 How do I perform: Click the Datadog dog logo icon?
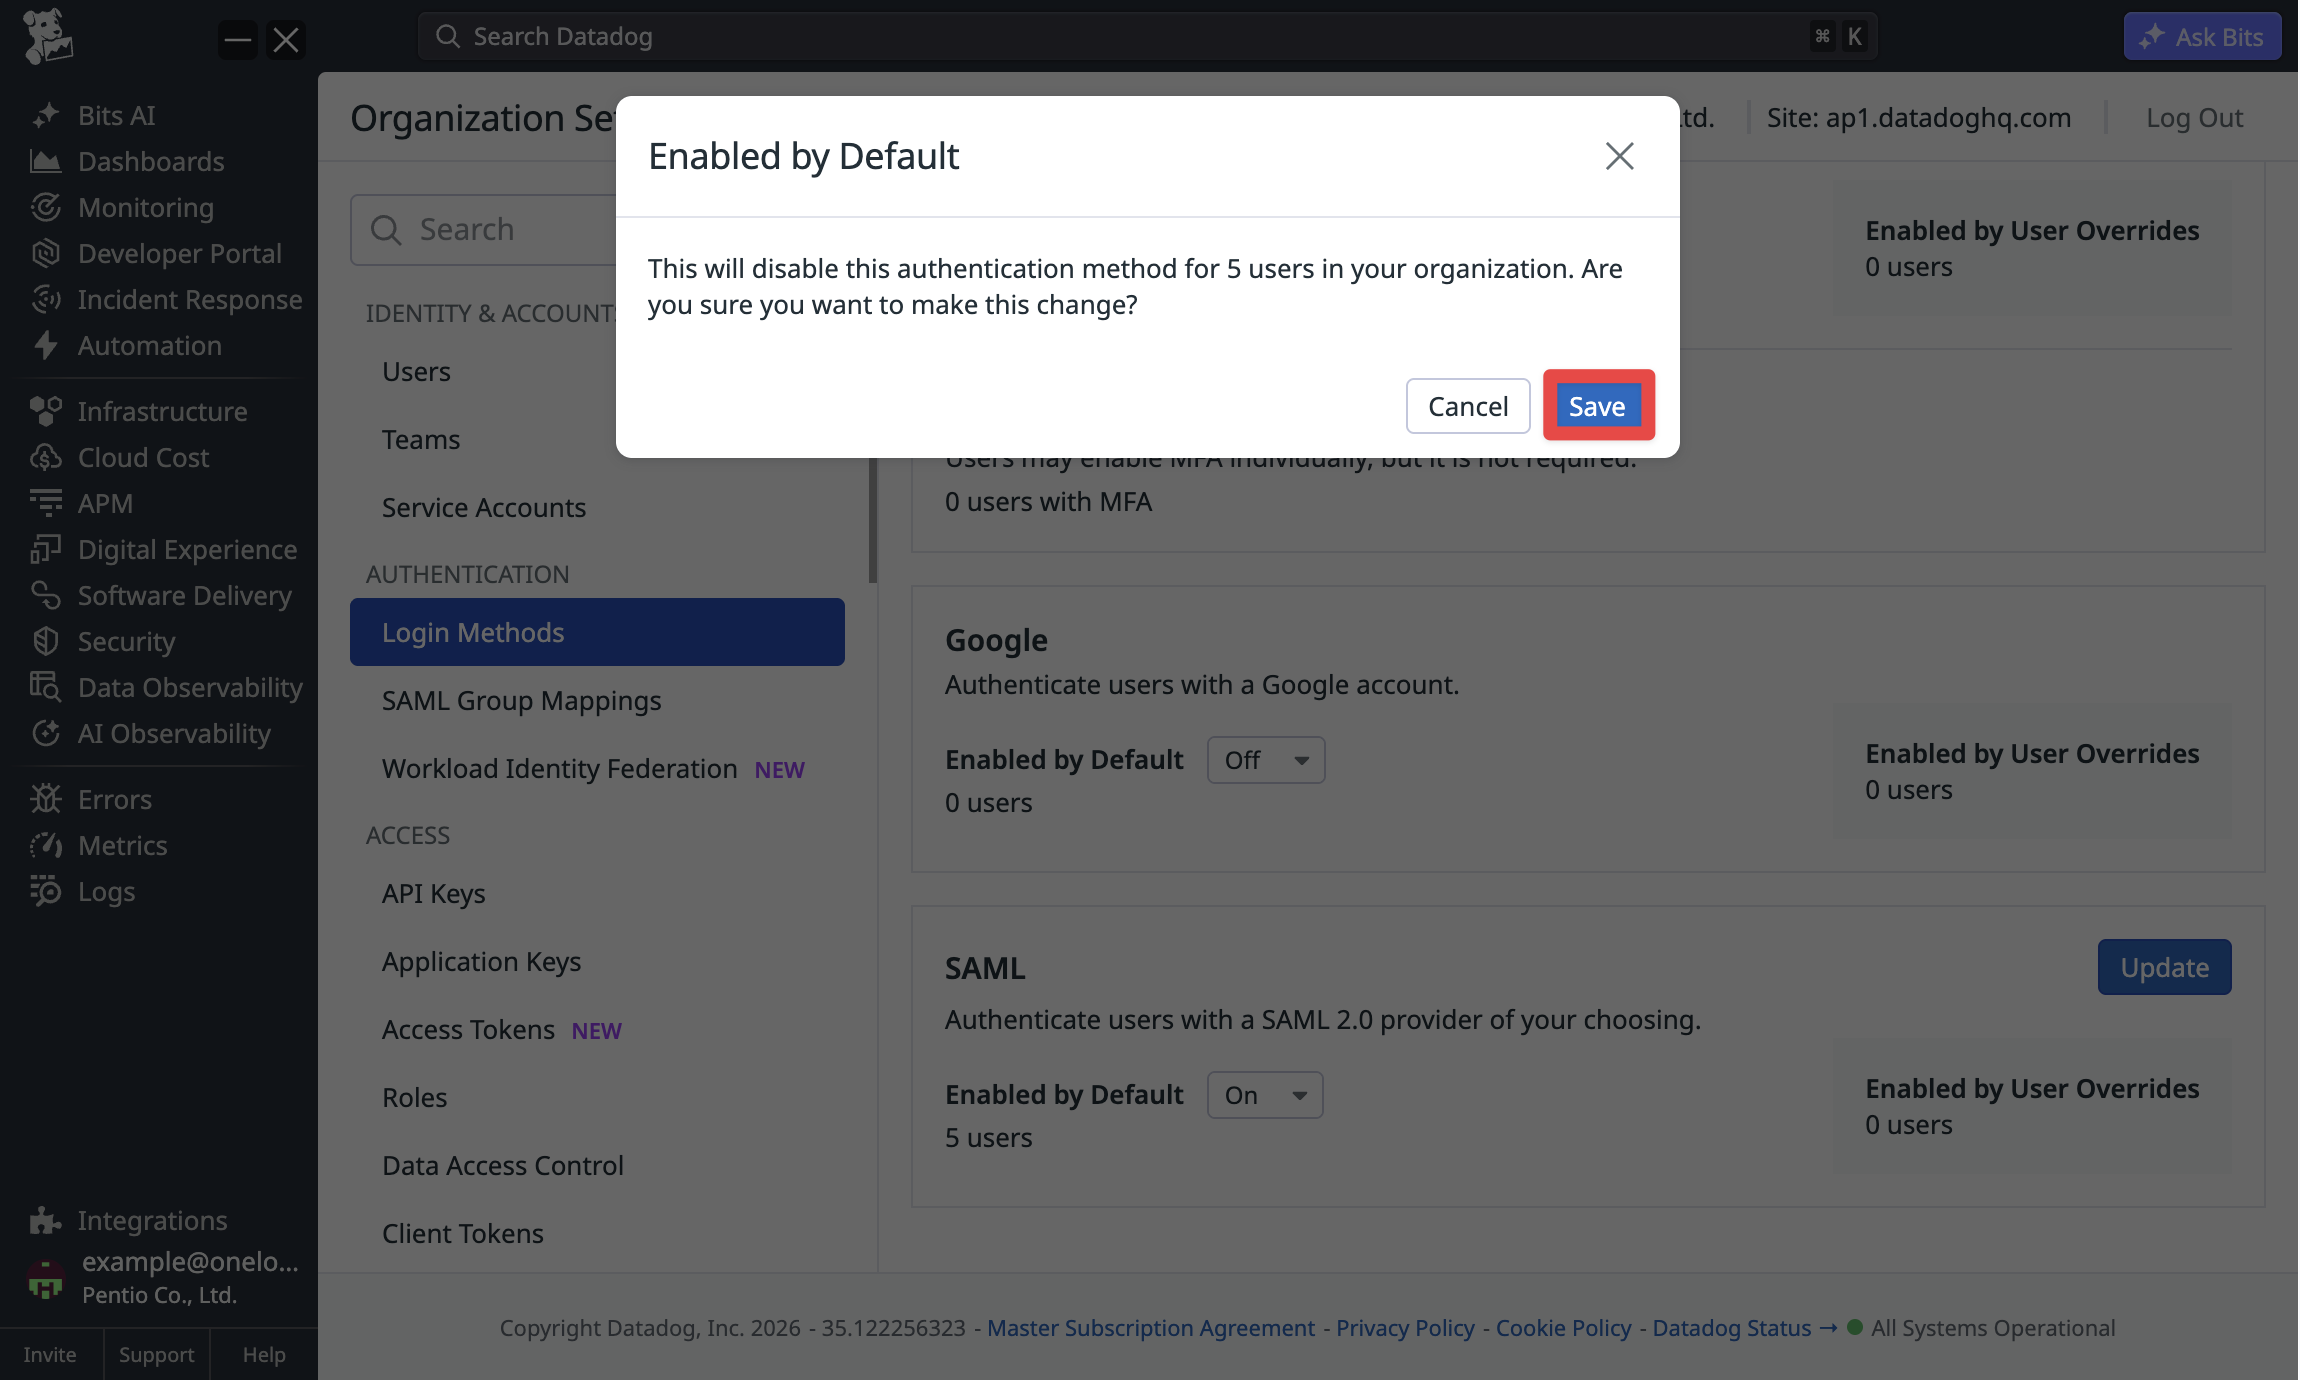tap(48, 37)
